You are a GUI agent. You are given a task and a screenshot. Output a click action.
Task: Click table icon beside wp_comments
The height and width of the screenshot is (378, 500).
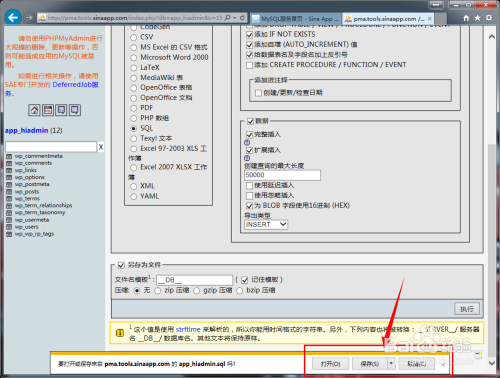click(x=9, y=163)
